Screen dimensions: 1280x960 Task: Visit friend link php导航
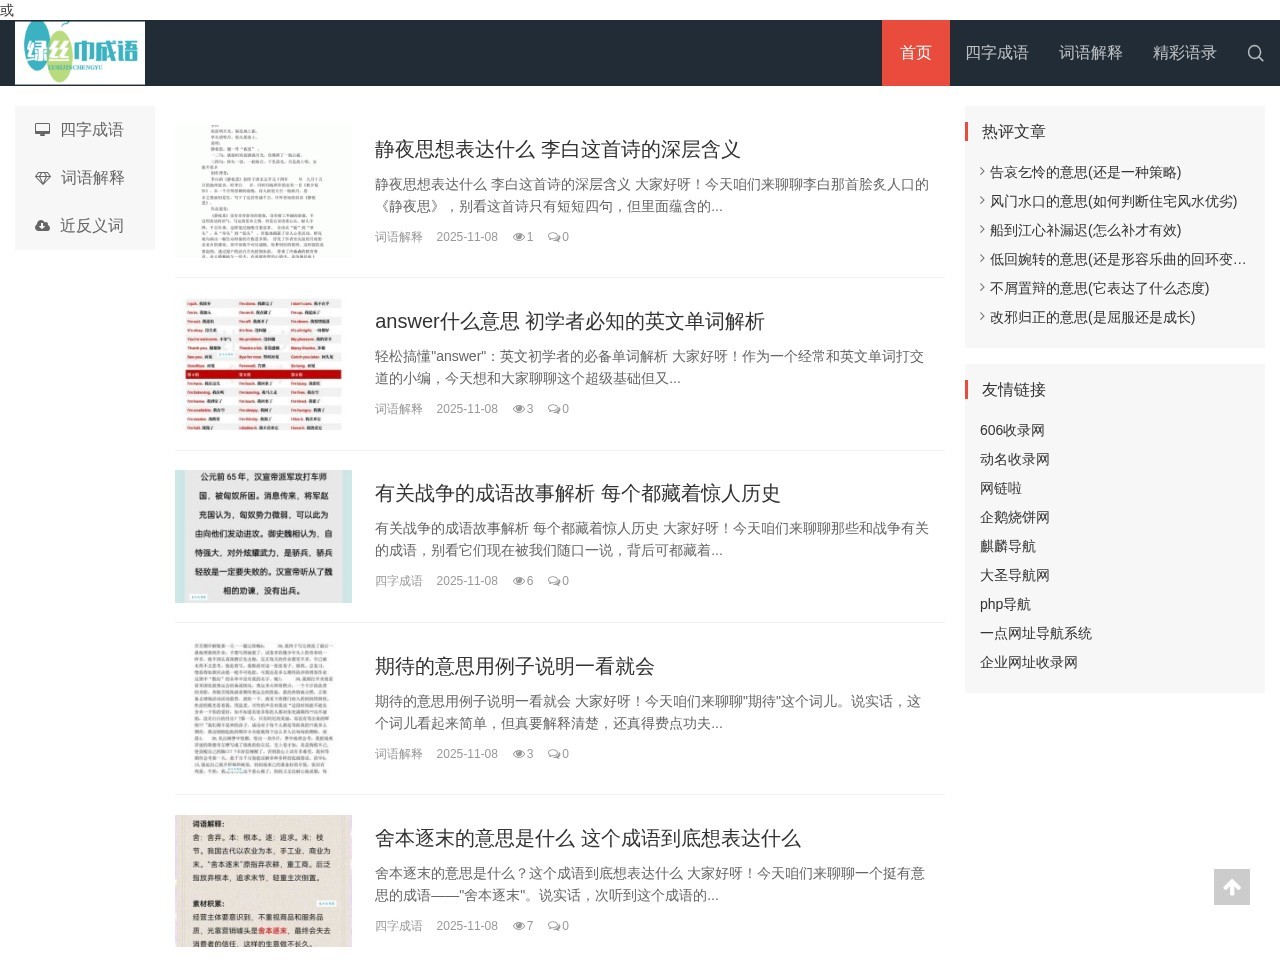coord(1005,605)
